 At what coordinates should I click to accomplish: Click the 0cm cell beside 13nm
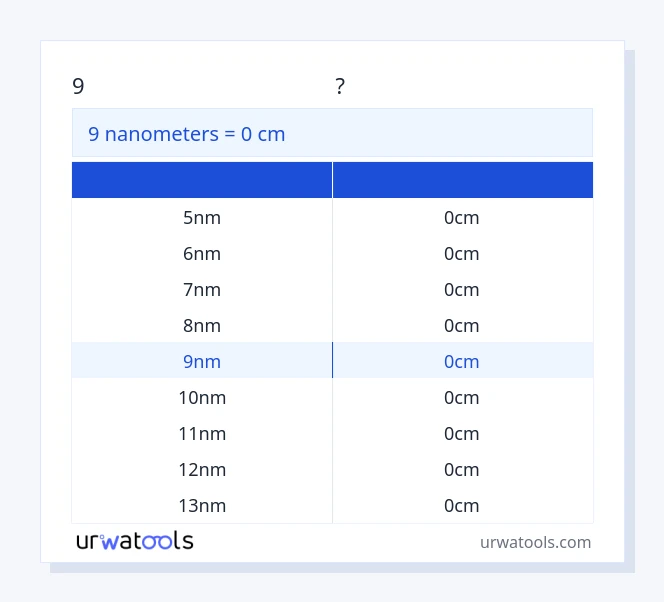pos(462,505)
